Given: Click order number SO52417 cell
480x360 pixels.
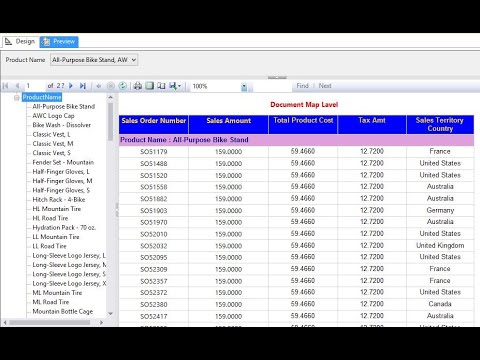Looking at the screenshot, I should tap(154, 316).
